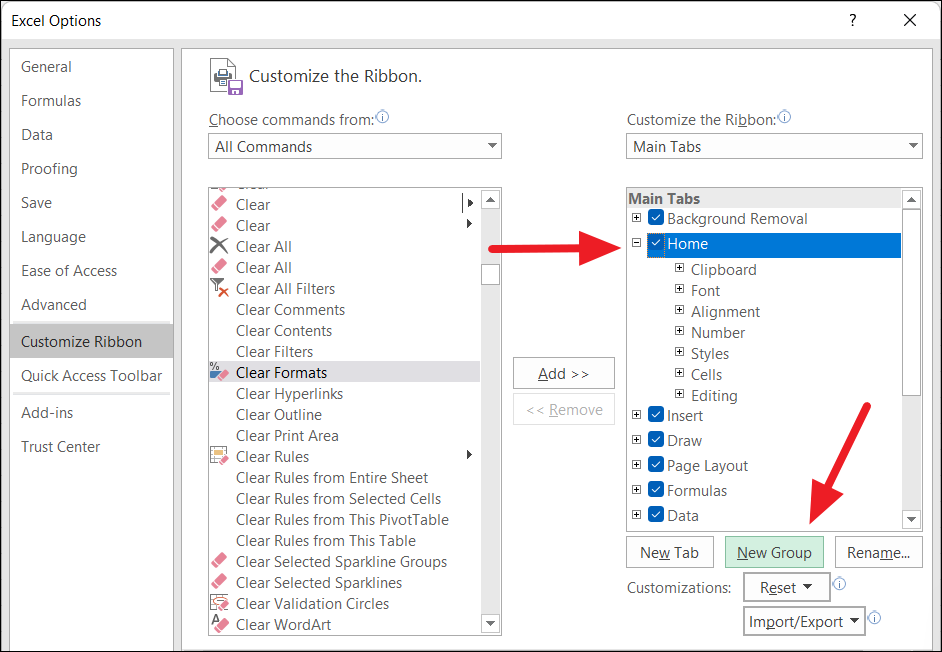Expand the Insert tab node
This screenshot has width=942, height=652.
pyautogui.click(x=636, y=415)
